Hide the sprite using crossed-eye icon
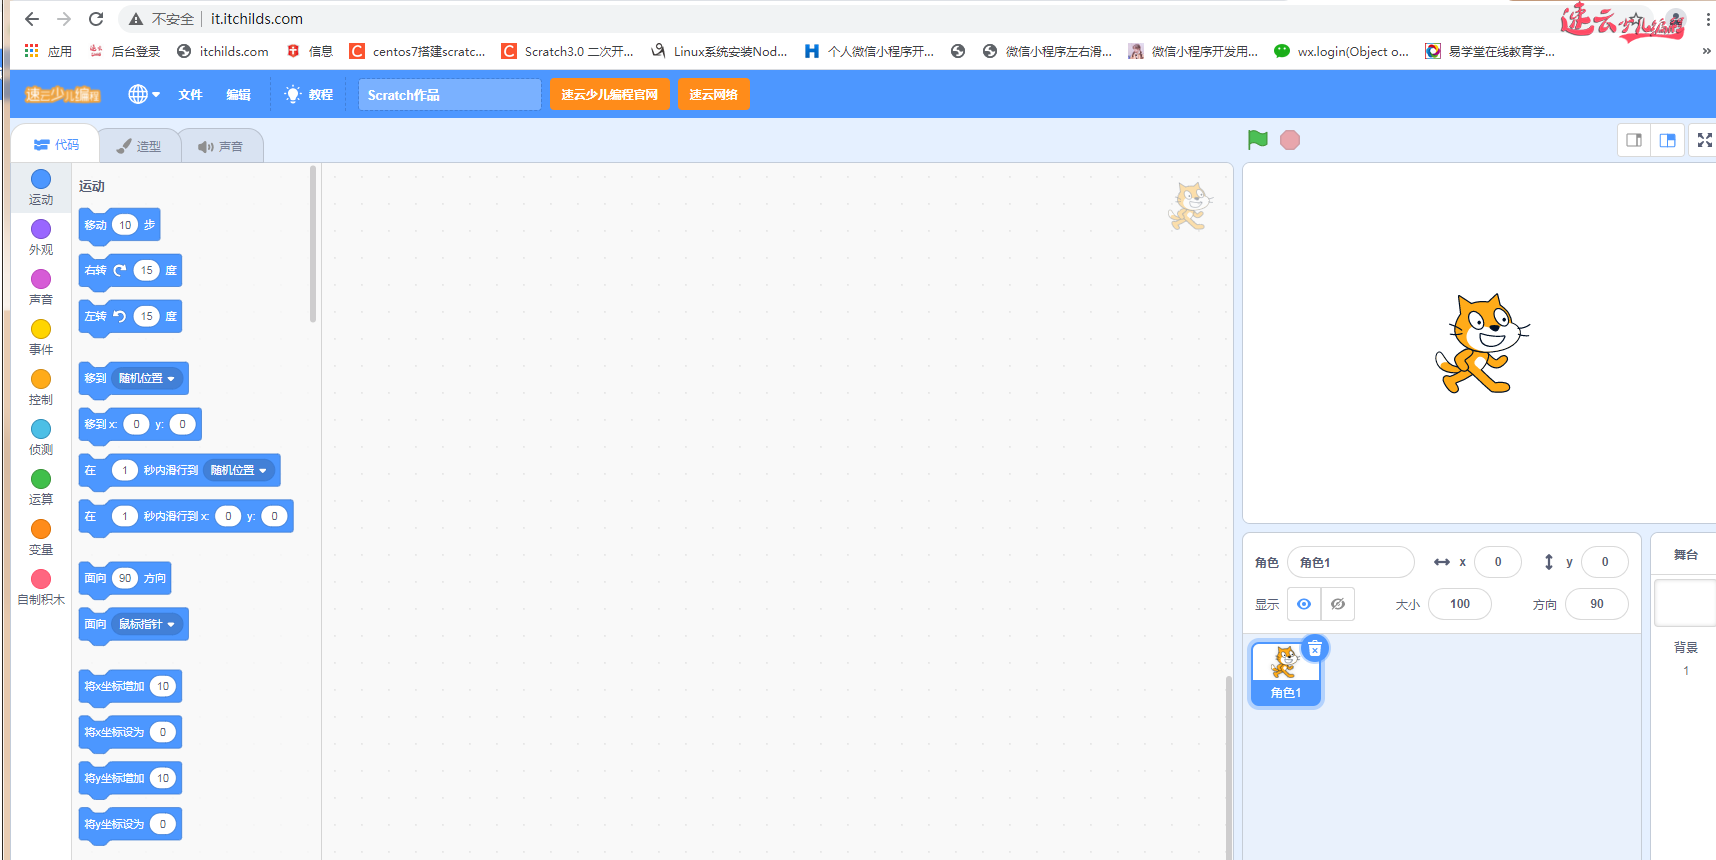Screen dimensions: 1716x860 click(x=1338, y=604)
